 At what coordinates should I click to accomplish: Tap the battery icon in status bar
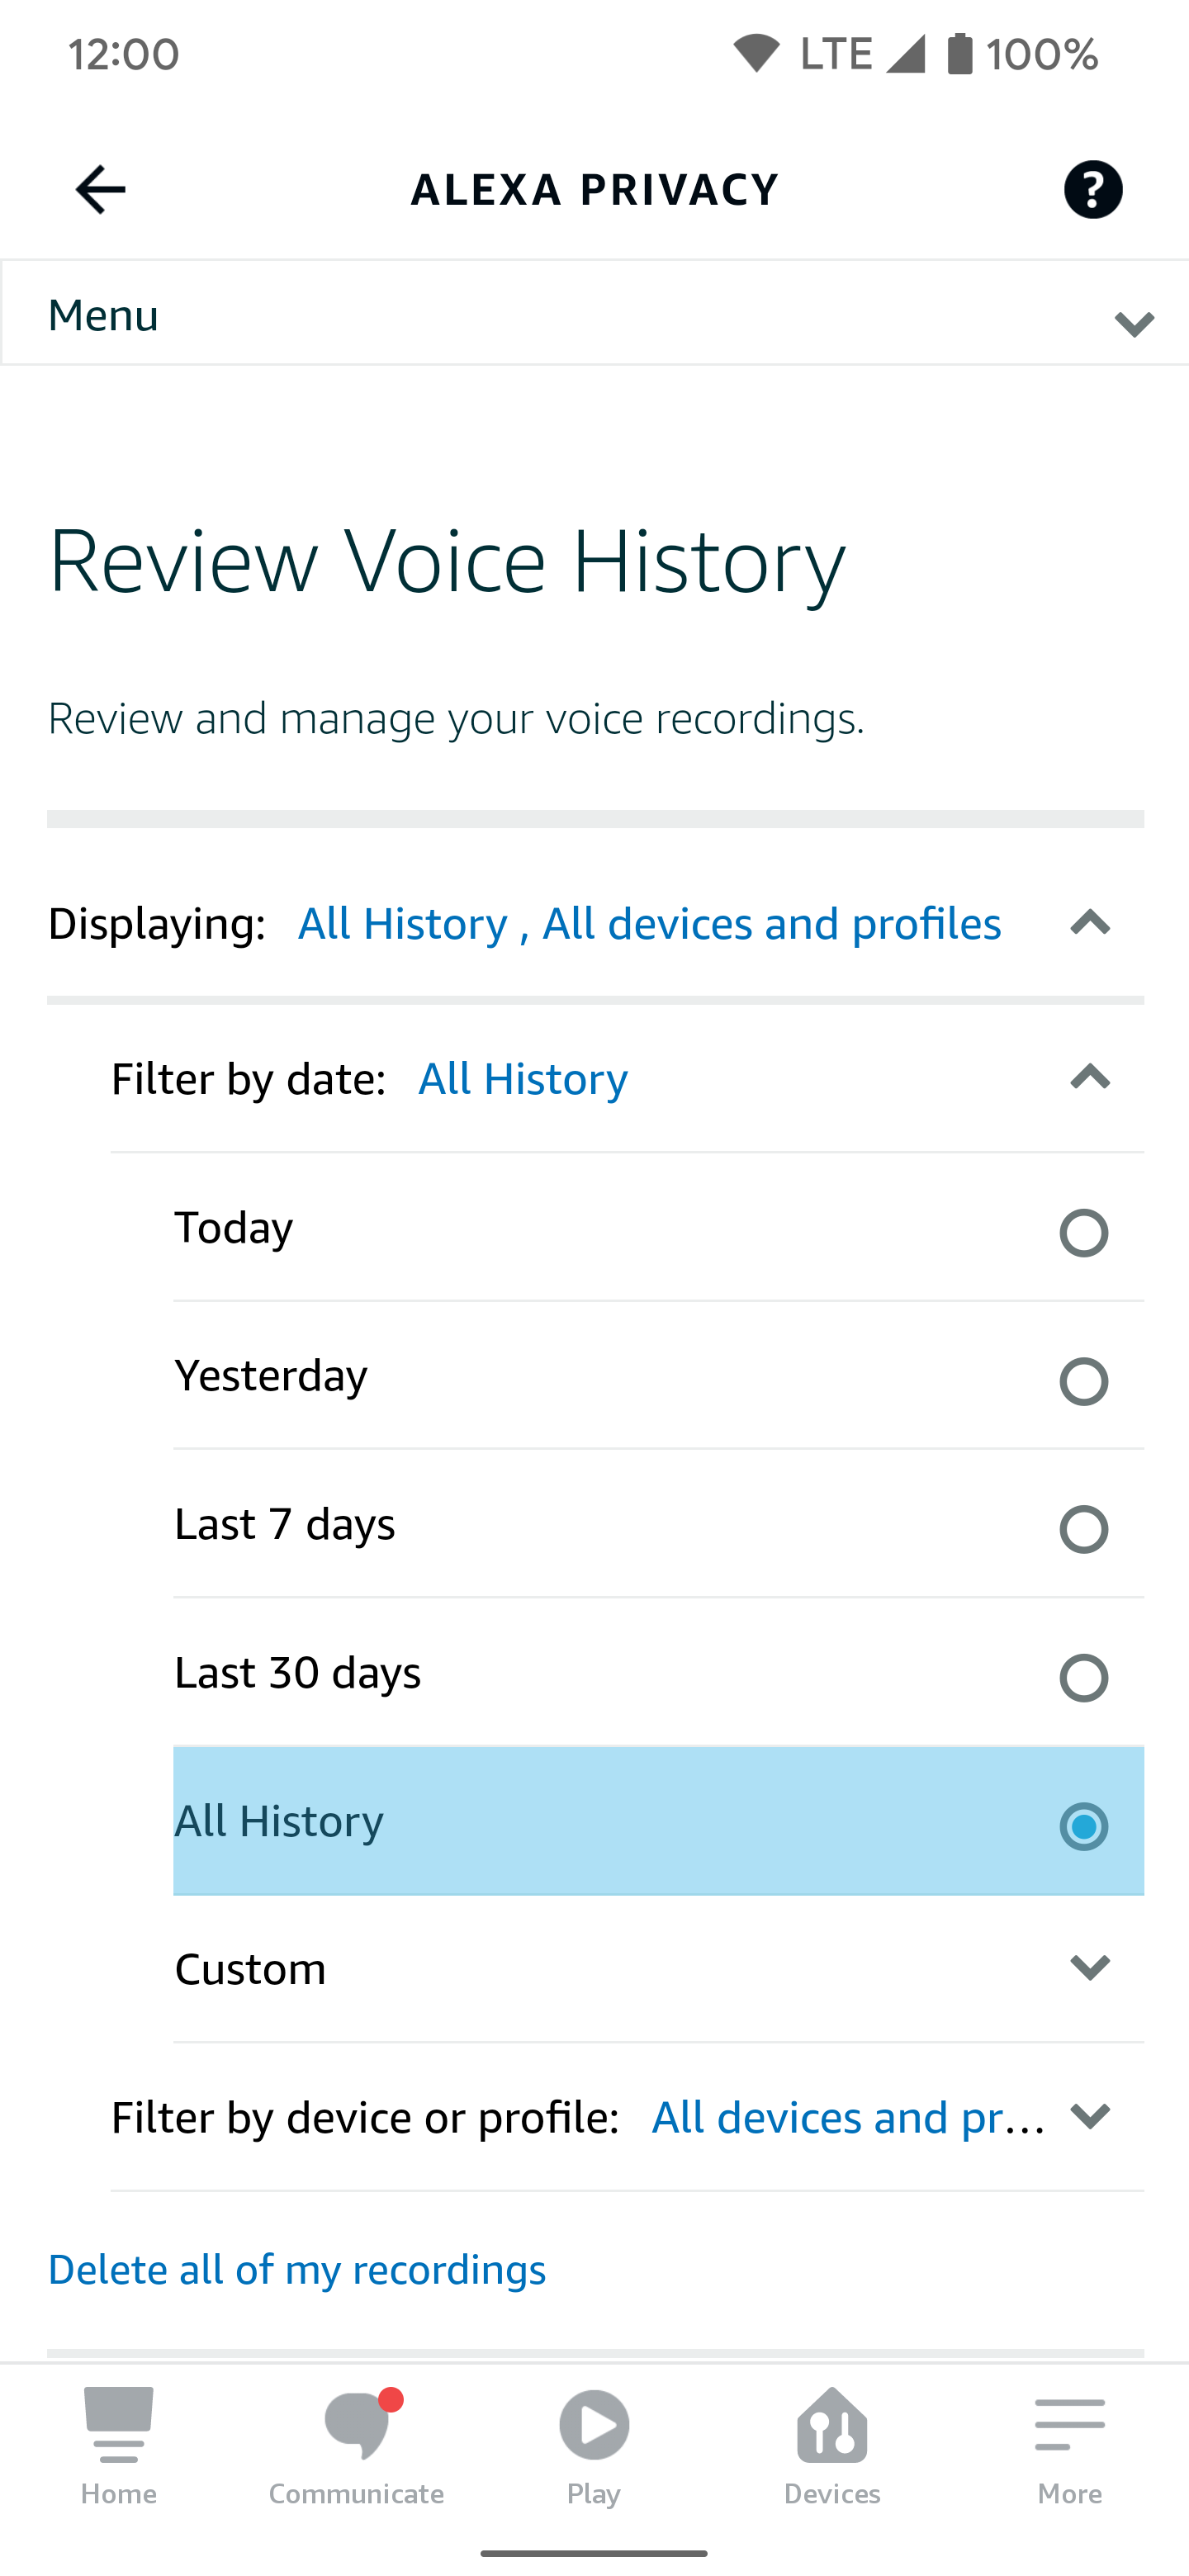tap(959, 53)
